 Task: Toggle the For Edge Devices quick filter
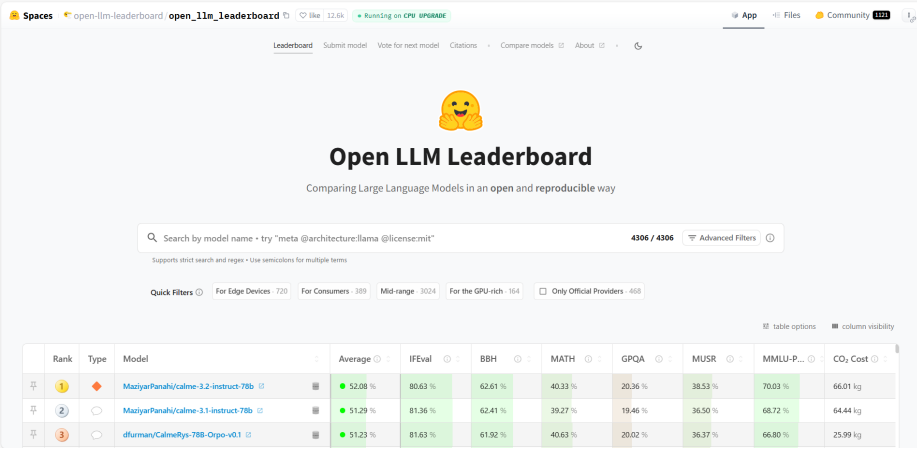(251, 291)
